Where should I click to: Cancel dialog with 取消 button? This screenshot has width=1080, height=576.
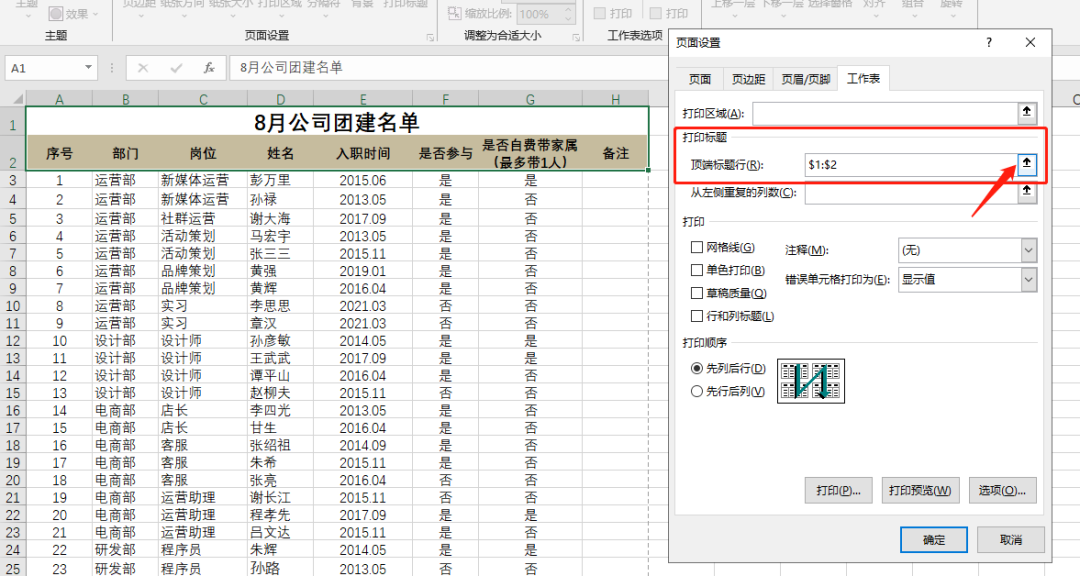point(1011,539)
